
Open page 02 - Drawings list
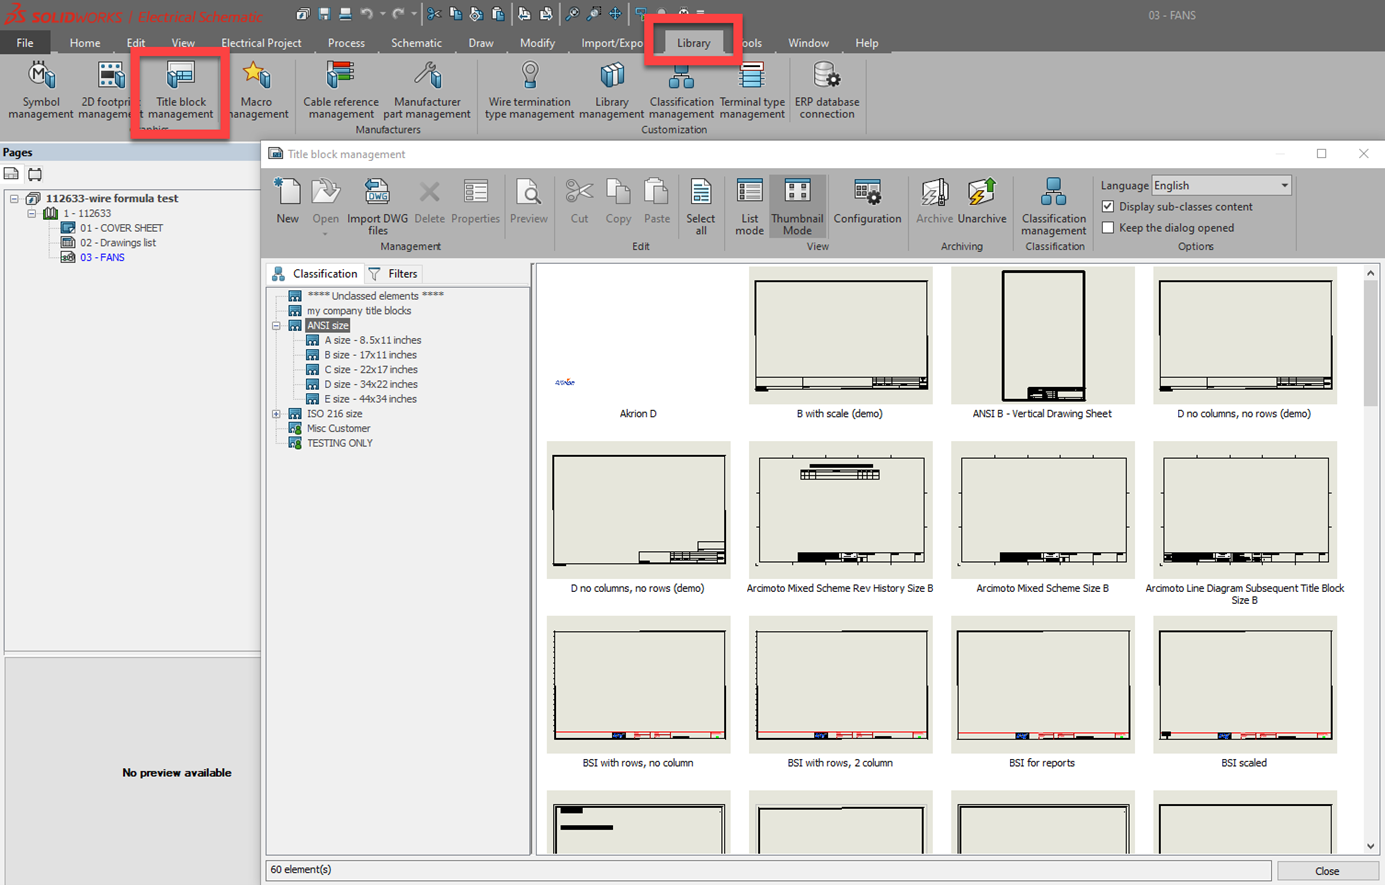118,243
